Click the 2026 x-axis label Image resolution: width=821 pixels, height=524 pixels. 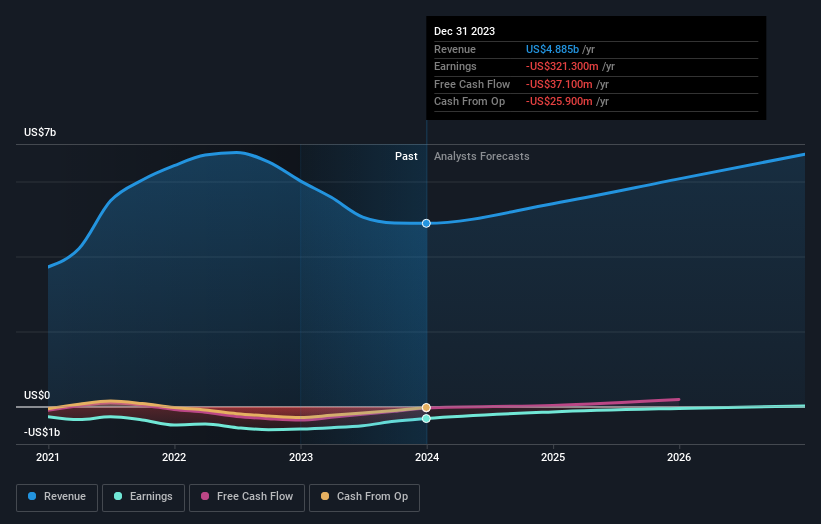click(x=679, y=458)
